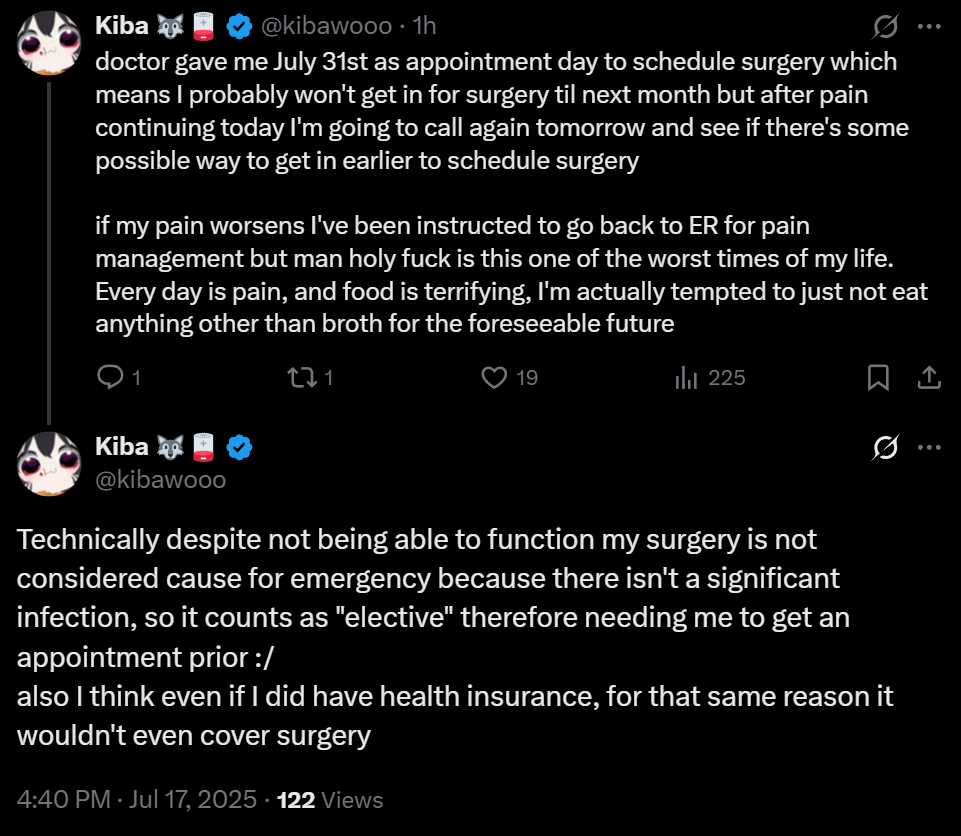Image resolution: width=961 pixels, height=836 pixels.
Task: Click the Grok icon on first tweet
Action: click(x=885, y=26)
